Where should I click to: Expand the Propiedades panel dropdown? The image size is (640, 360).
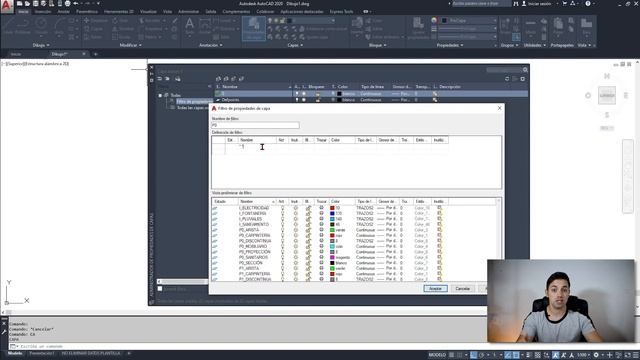point(450,45)
